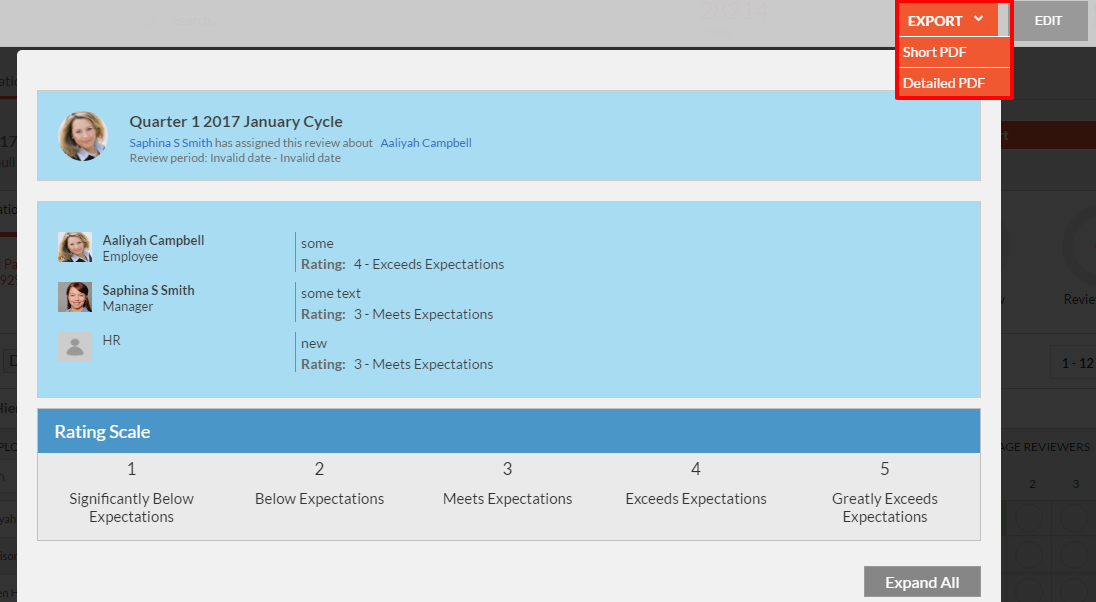Viewport: 1096px width, 602px height.
Task: Click Saphina S Smith manager avatar
Action: pyautogui.click(x=75, y=297)
